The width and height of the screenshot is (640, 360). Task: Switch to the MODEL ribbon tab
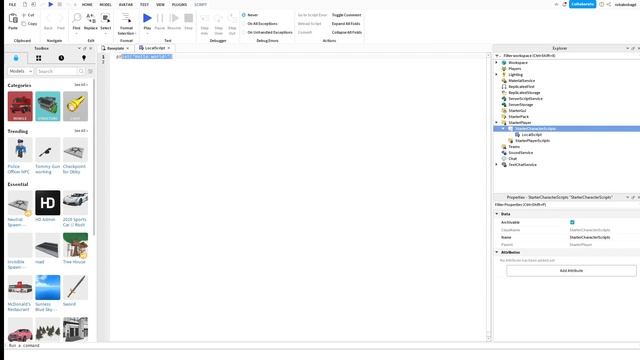point(105,4)
